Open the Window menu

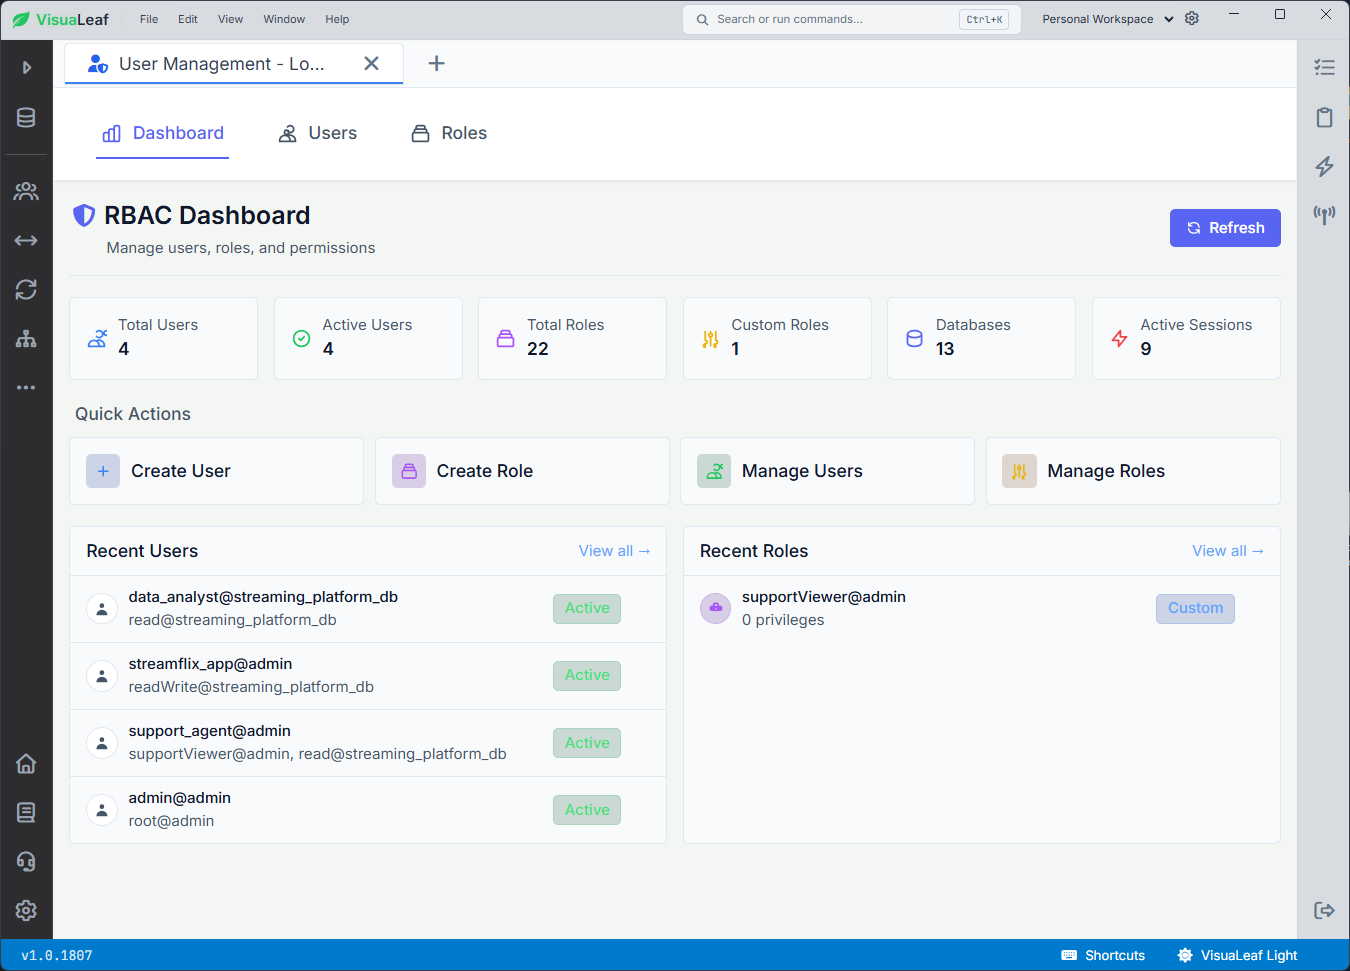point(284,19)
